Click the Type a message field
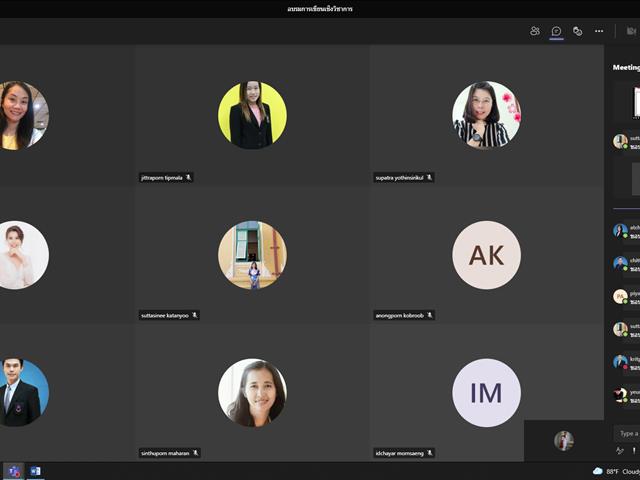 point(627,433)
